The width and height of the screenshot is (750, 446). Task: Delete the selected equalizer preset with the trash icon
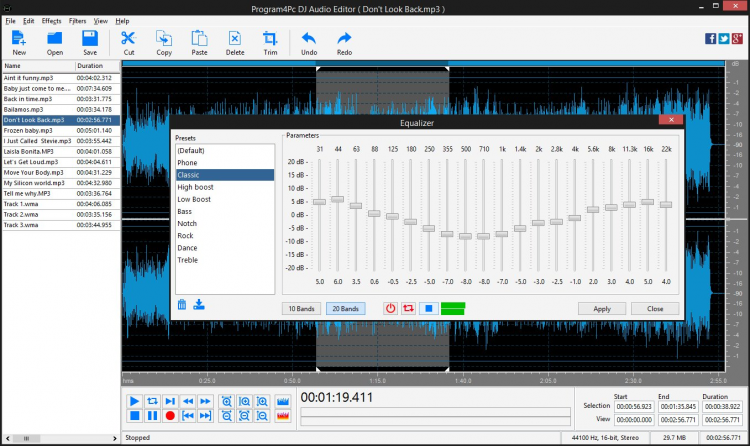coord(182,305)
